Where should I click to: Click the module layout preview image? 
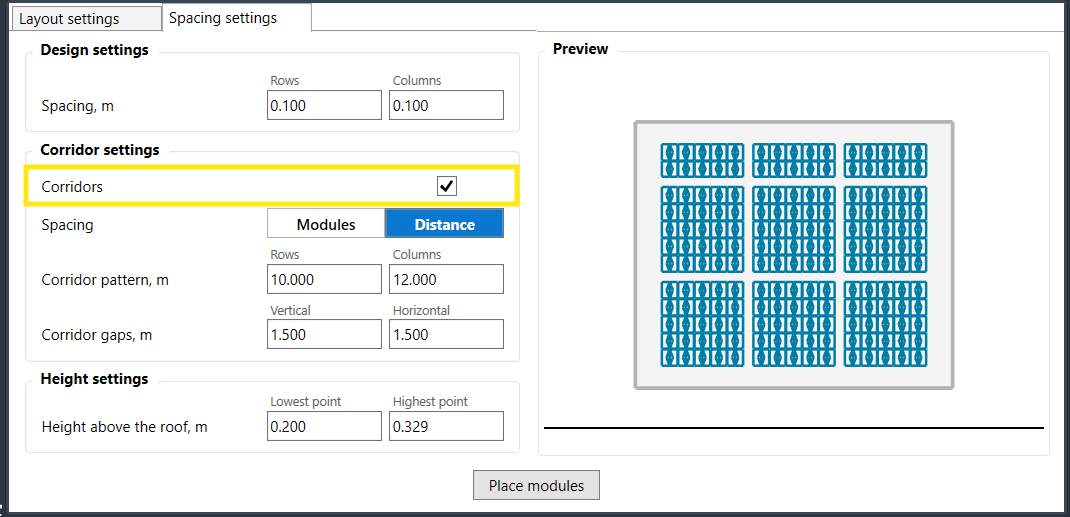pyautogui.click(x=794, y=255)
